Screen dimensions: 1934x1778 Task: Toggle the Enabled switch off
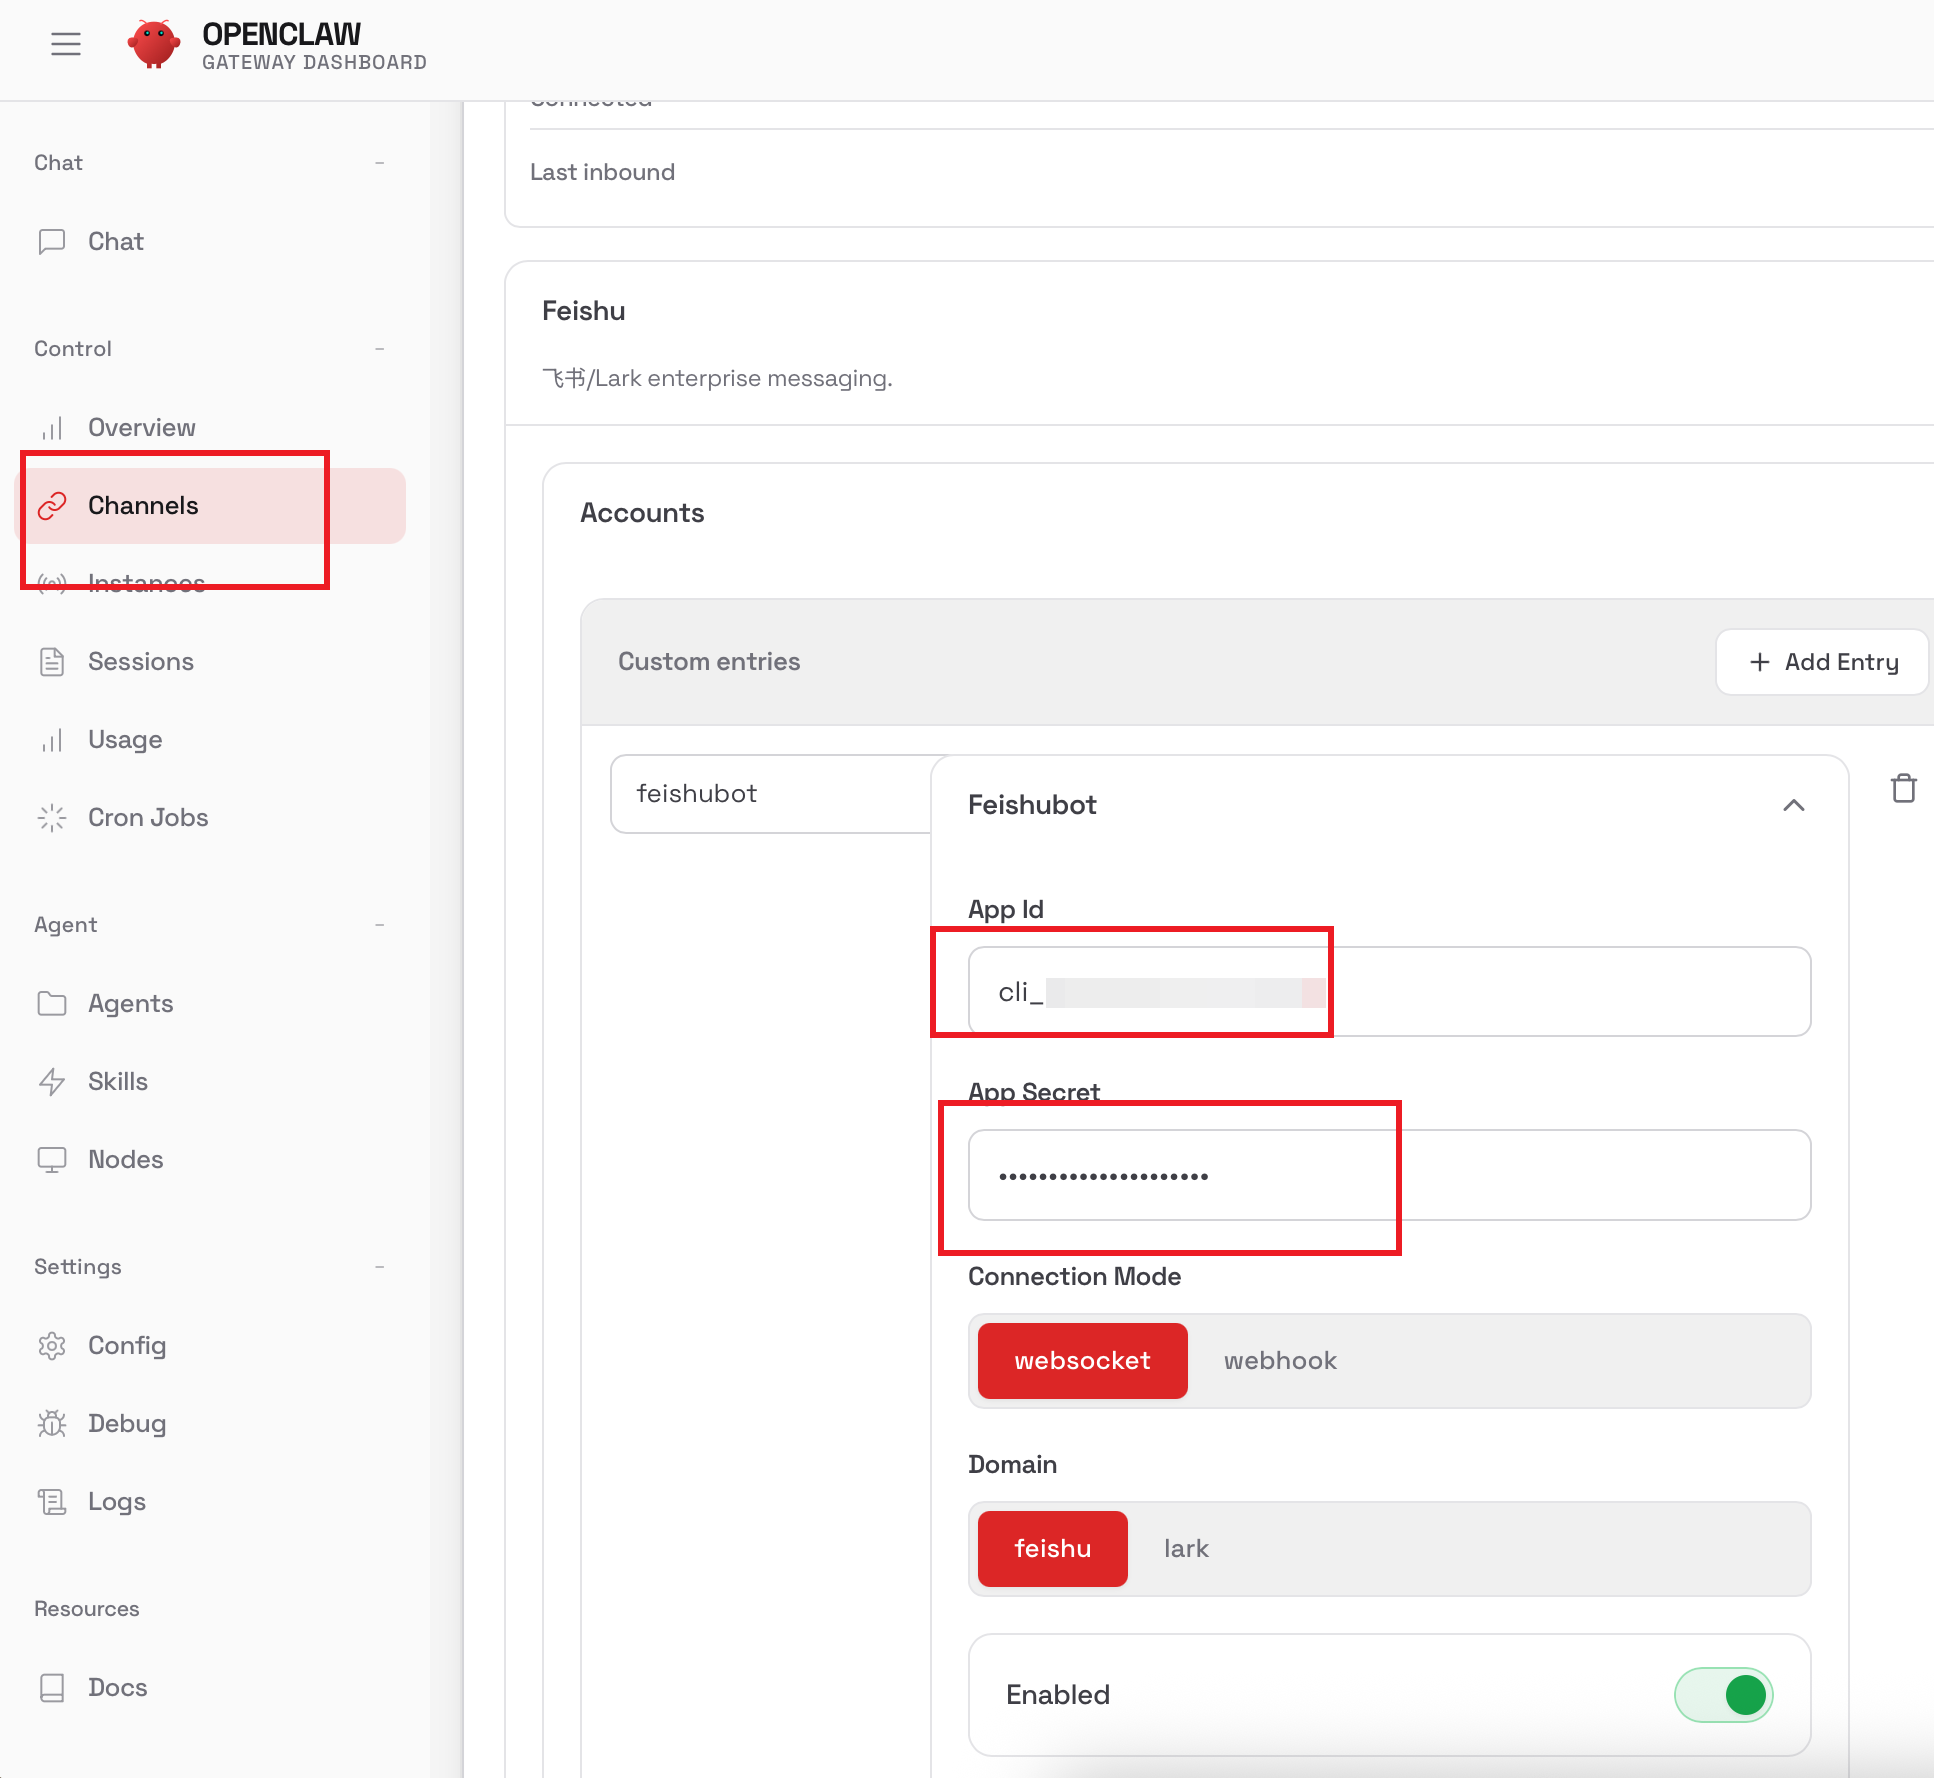[x=1723, y=1695]
